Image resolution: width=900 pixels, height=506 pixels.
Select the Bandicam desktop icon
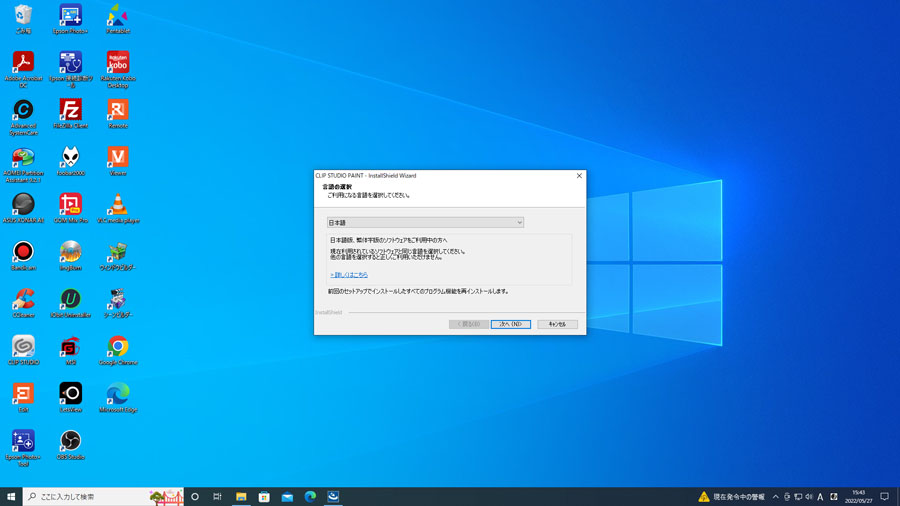point(23,255)
